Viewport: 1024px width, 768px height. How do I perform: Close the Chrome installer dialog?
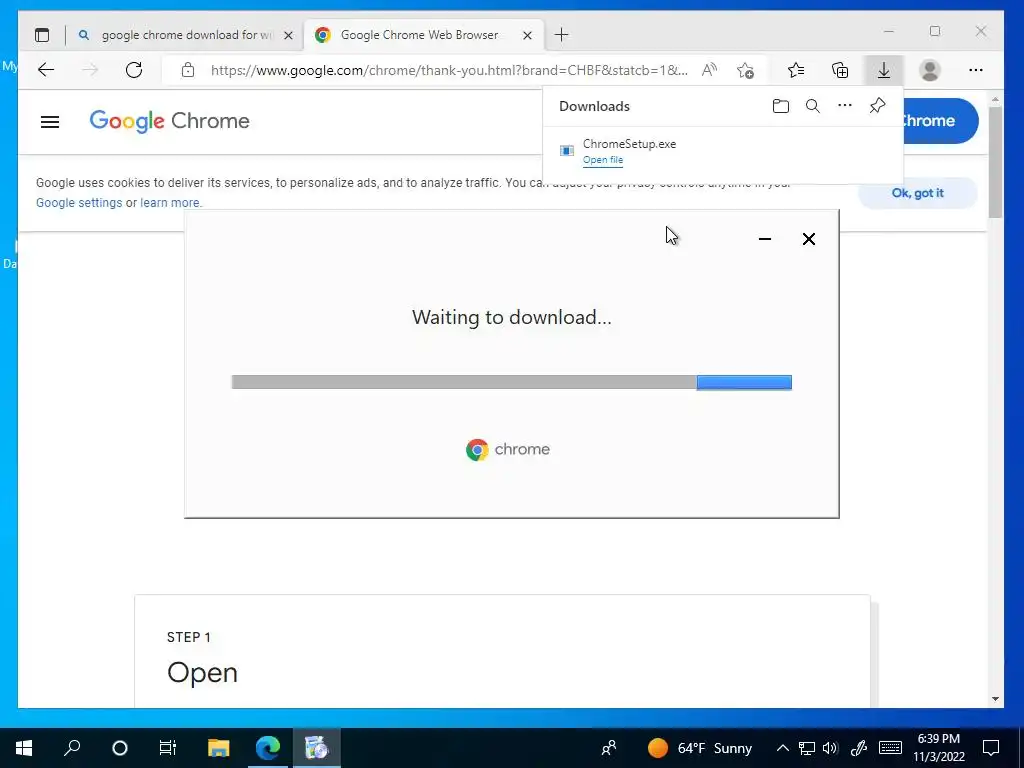tap(808, 239)
